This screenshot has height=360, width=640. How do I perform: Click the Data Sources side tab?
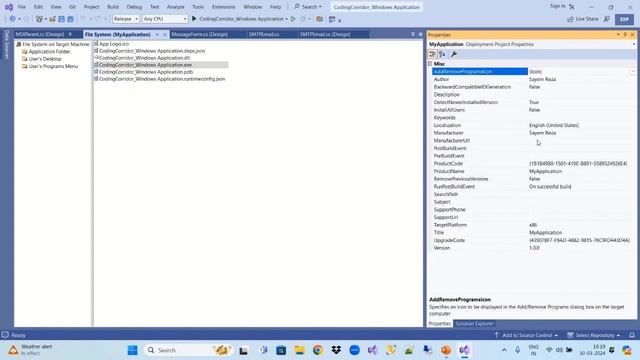tap(7, 44)
